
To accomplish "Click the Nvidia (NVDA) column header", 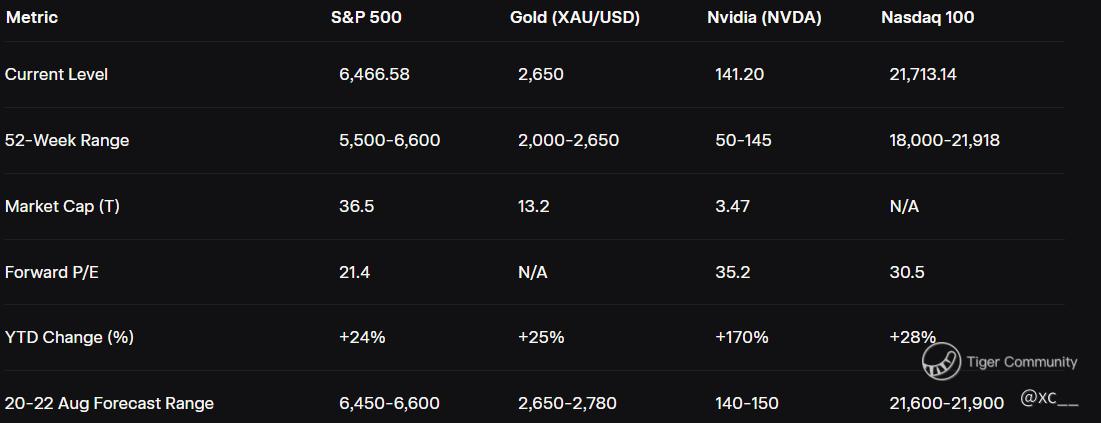I will 764,17.
